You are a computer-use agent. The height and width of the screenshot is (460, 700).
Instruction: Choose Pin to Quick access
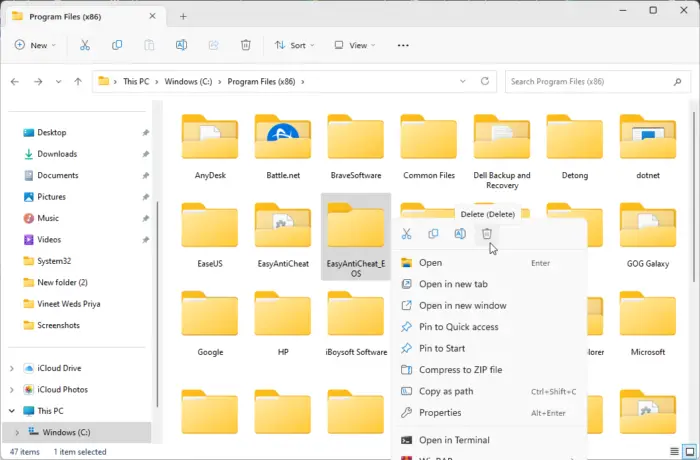tap(489, 327)
